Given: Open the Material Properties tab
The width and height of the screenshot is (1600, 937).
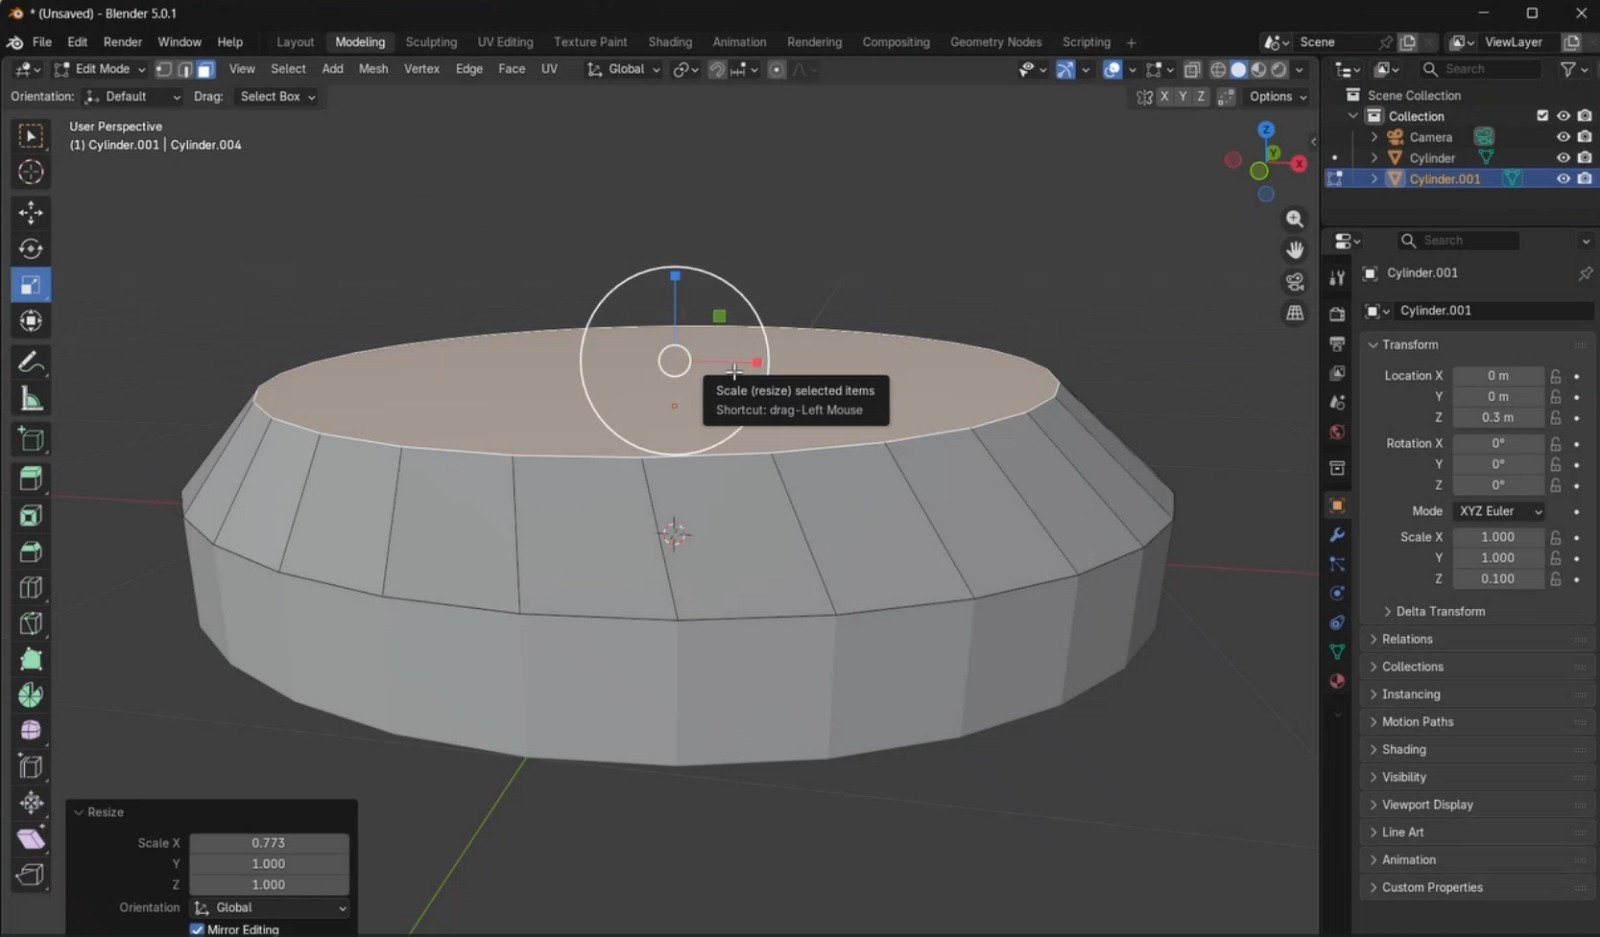Looking at the screenshot, I should click(x=1336, y=681).
